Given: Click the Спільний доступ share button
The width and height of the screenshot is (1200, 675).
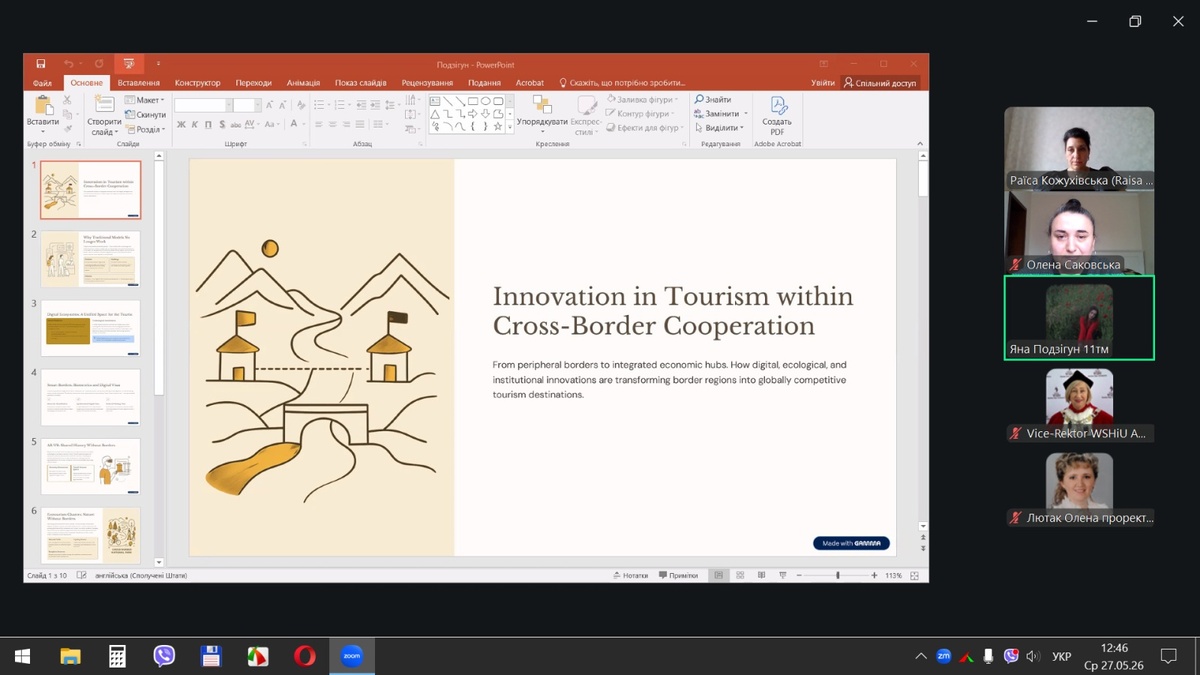Looking at the screenshot, I should 880,83.
